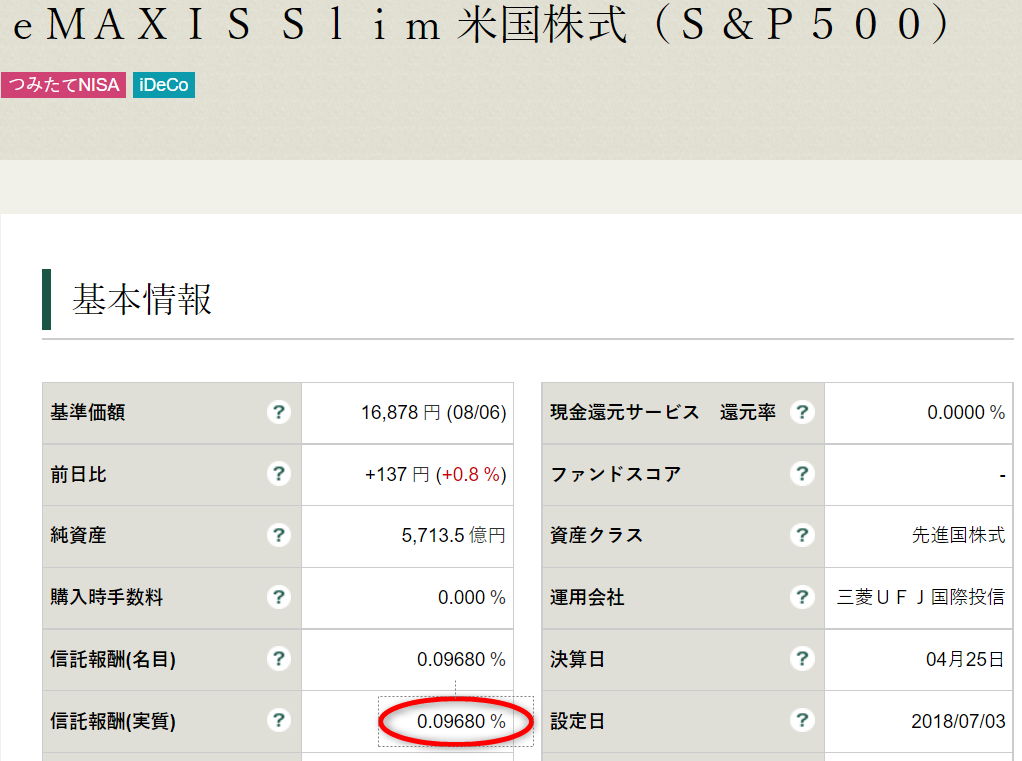
Task: Open help icon for 純資産
Action: pos(279,535)
